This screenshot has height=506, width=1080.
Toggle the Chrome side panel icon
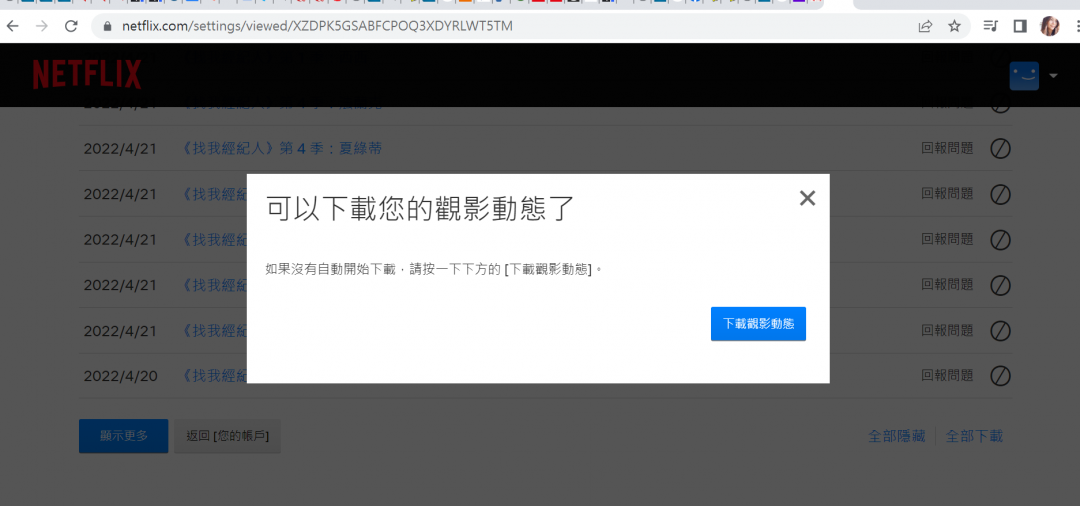1020,26
